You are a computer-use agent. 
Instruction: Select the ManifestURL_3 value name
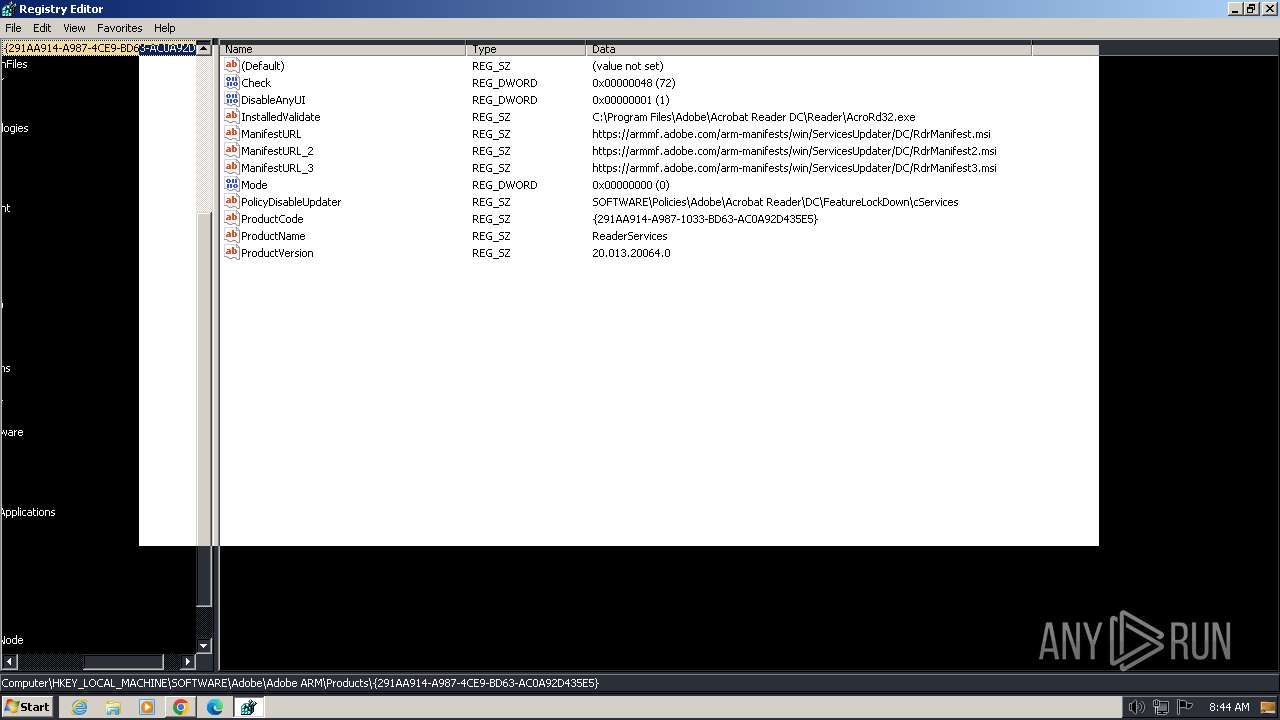277,168
